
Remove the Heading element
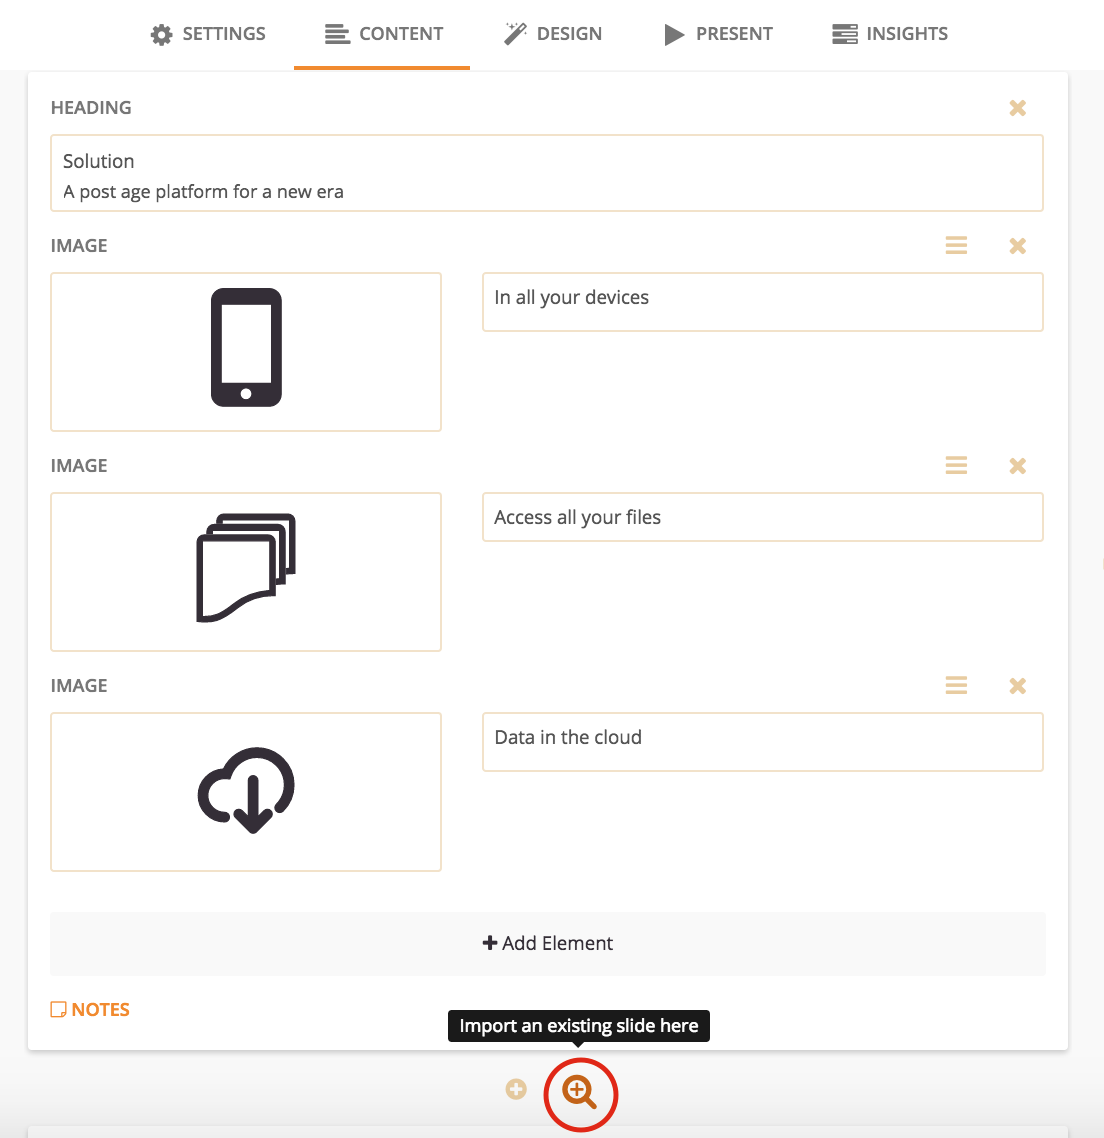pyautogui.click(x=1018, y=108)
